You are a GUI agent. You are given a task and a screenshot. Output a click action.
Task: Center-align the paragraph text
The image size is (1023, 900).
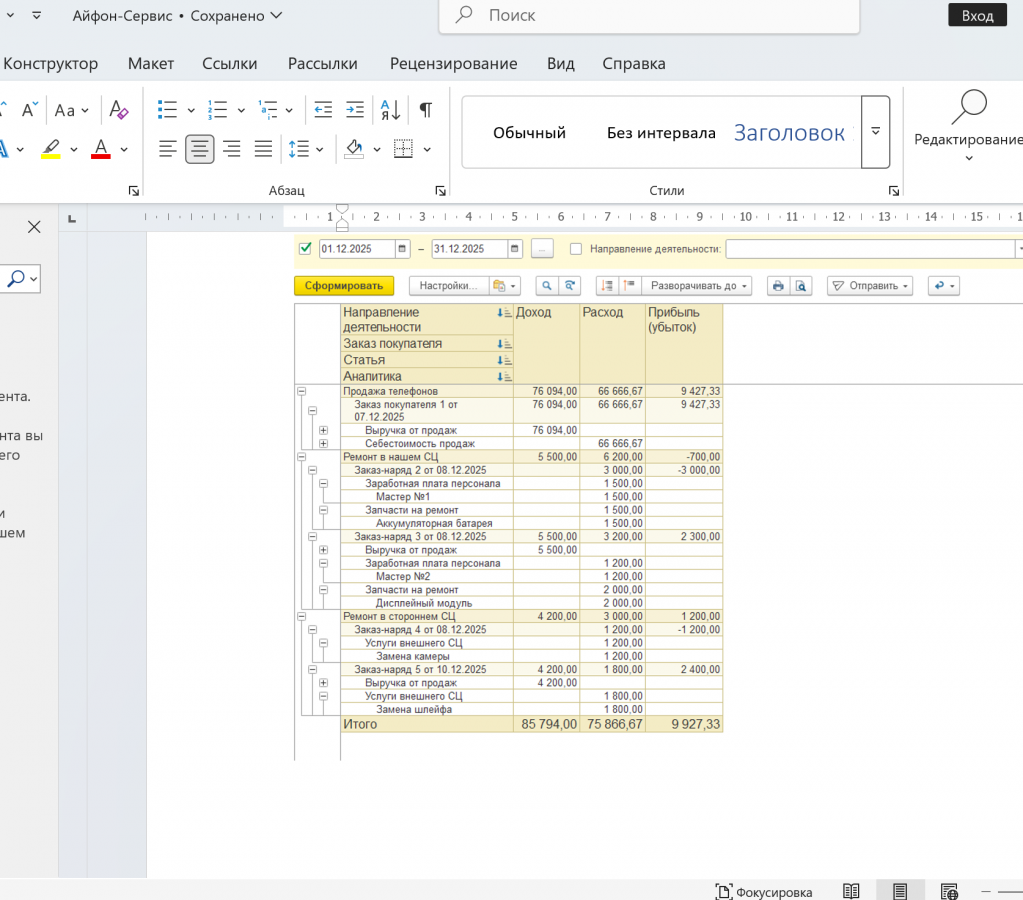(200, 149)
